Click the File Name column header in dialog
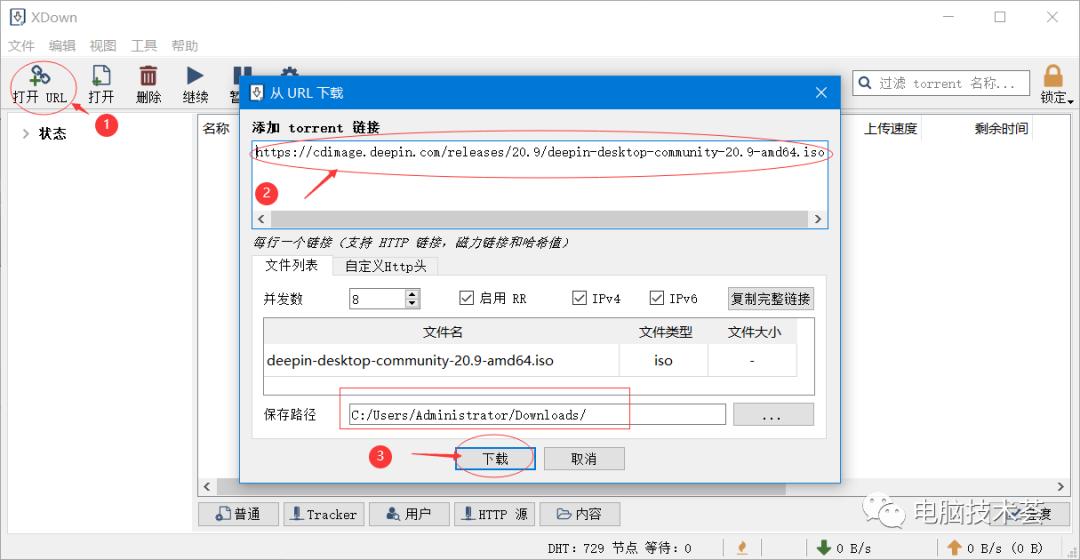The height and width of the screenshot is (560, 1080). pyautogui.click(x=442, y=332)
